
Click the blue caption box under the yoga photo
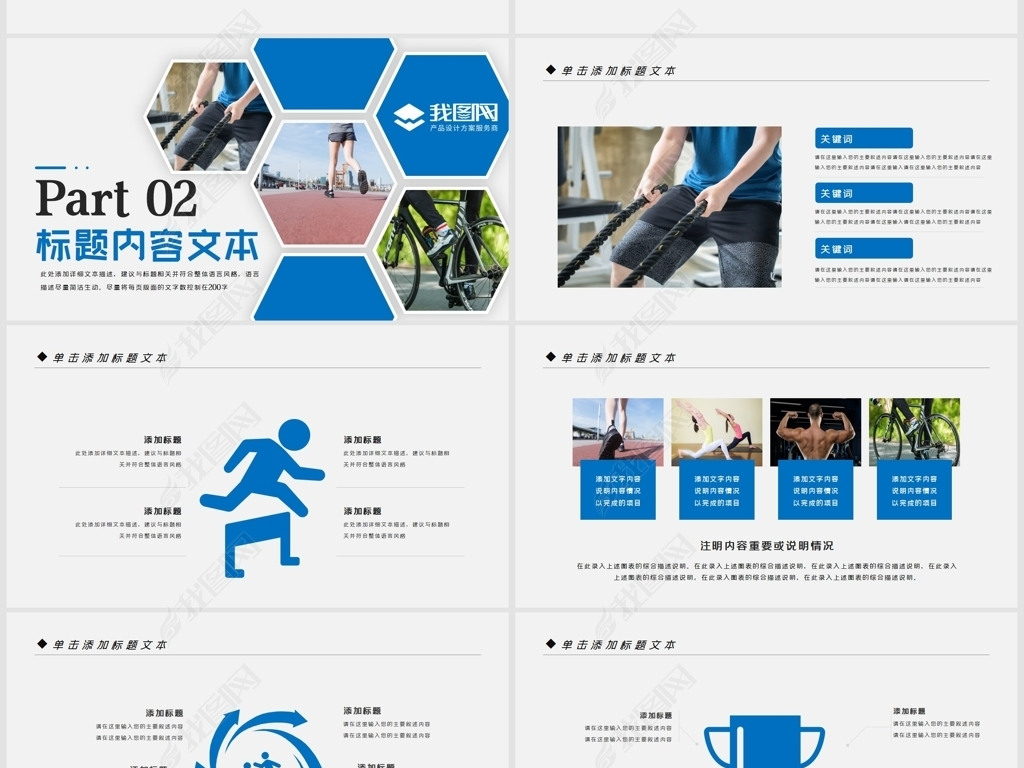(716, 490)
